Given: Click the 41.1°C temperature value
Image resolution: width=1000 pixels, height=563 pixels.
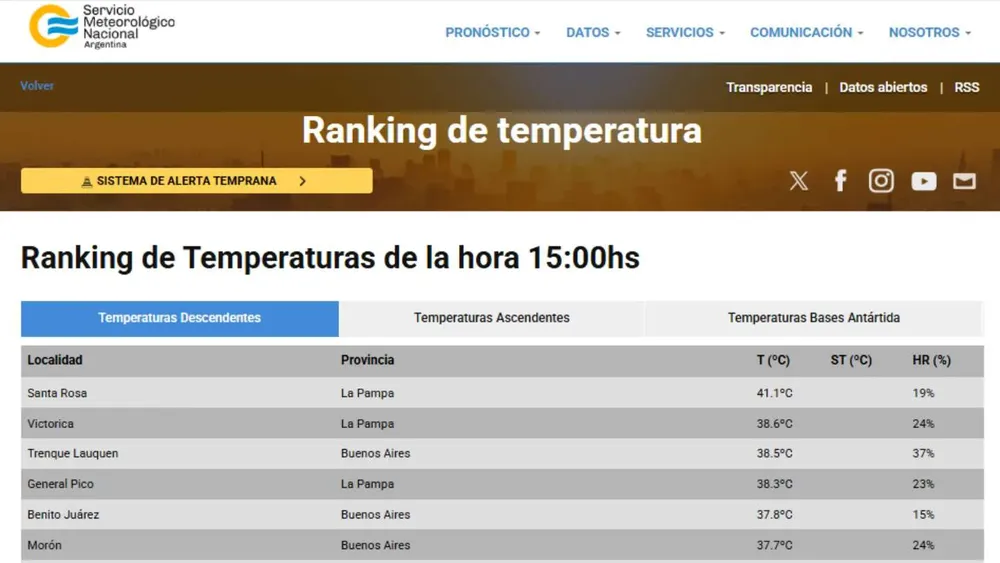Looking at the screenshot, I should coord(774,393).
